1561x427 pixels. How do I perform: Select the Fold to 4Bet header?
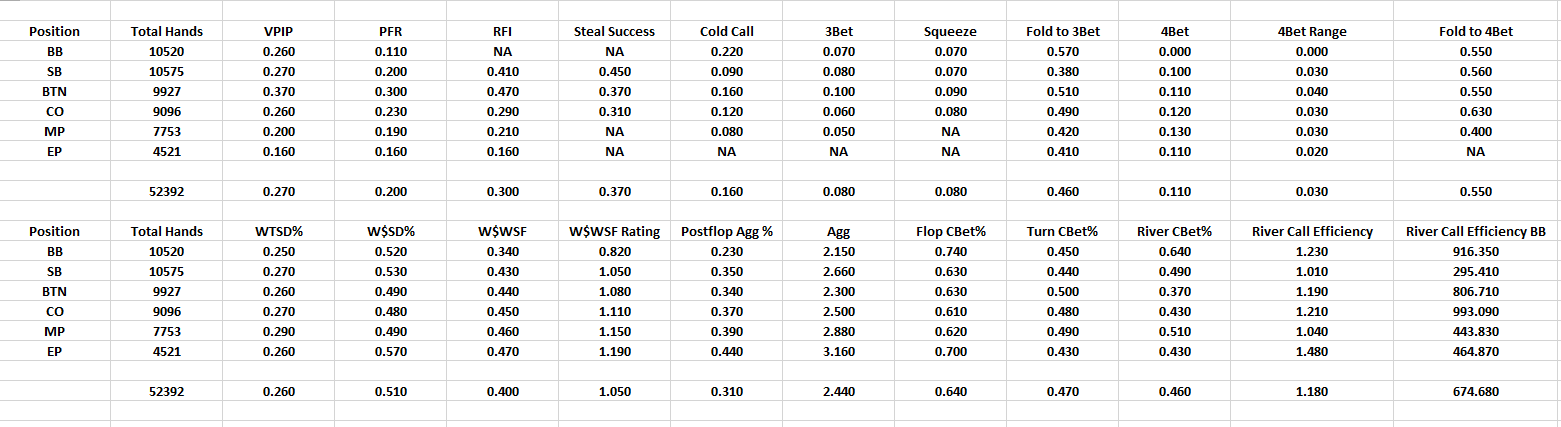pos(1475,31)
